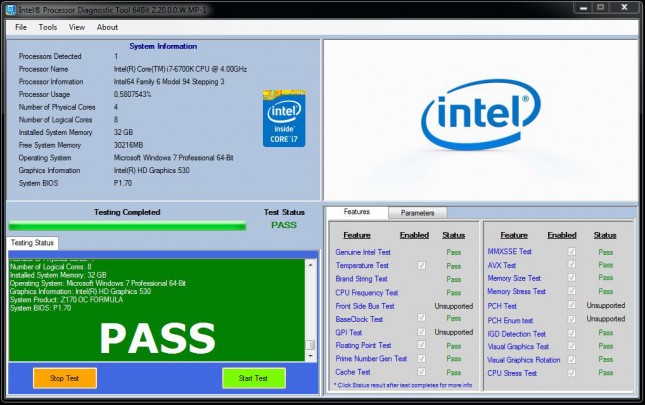Click the Front Side Bus Test label
Viewport: 645px width, 405px height.
coord(365,306)
